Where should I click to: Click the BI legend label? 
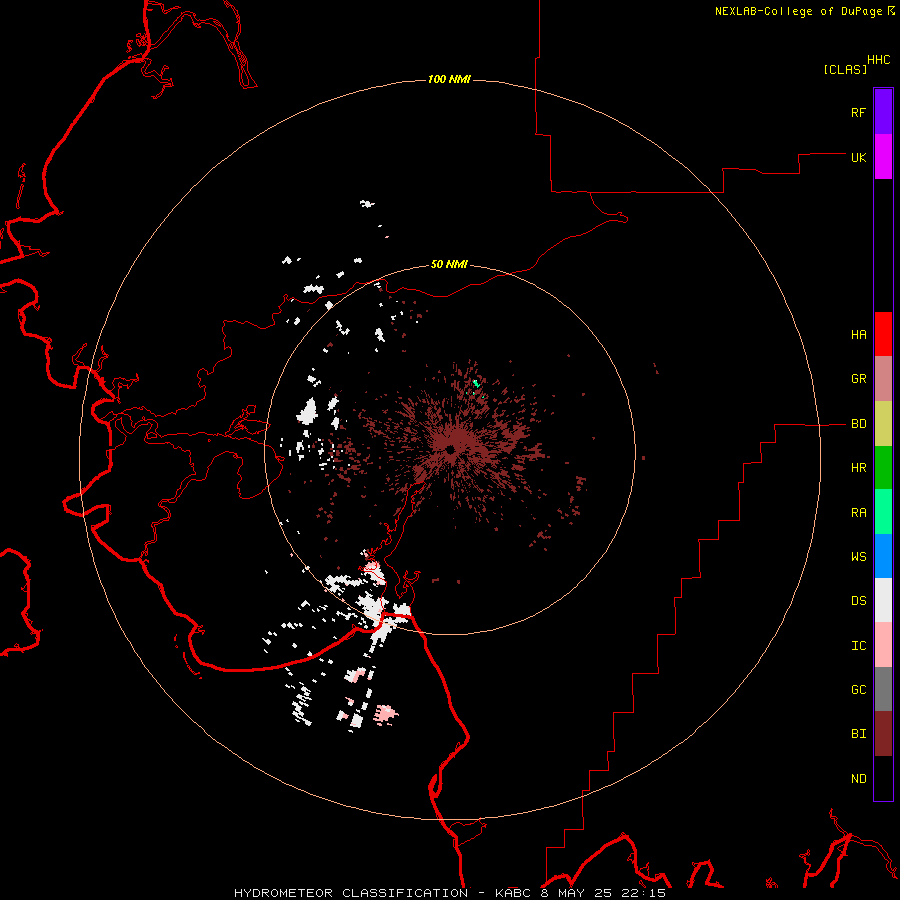tap(858, 734)
